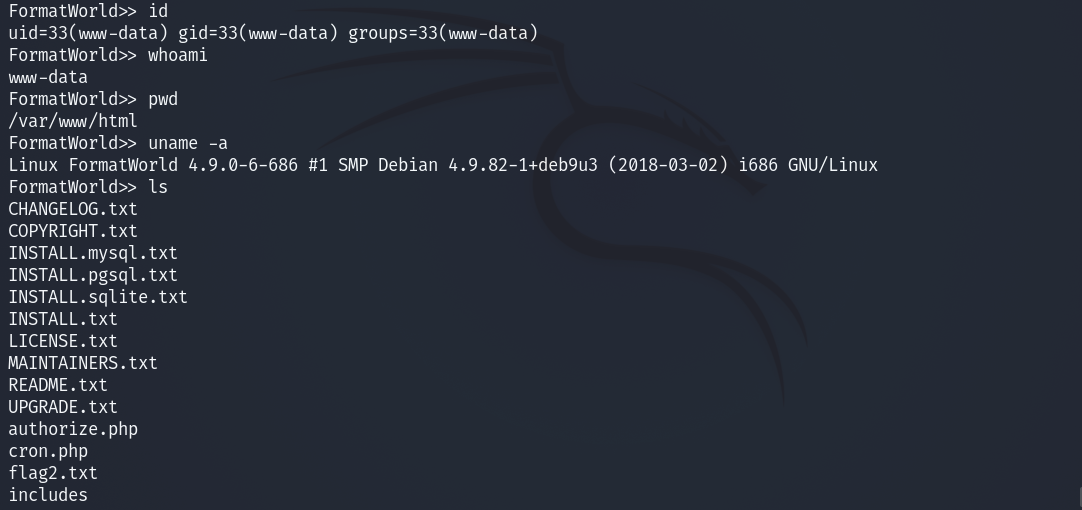Point to INSTALL.sqlite.txt in the listing
Viewport: 1082px width, 510px height.
[98, 297]
